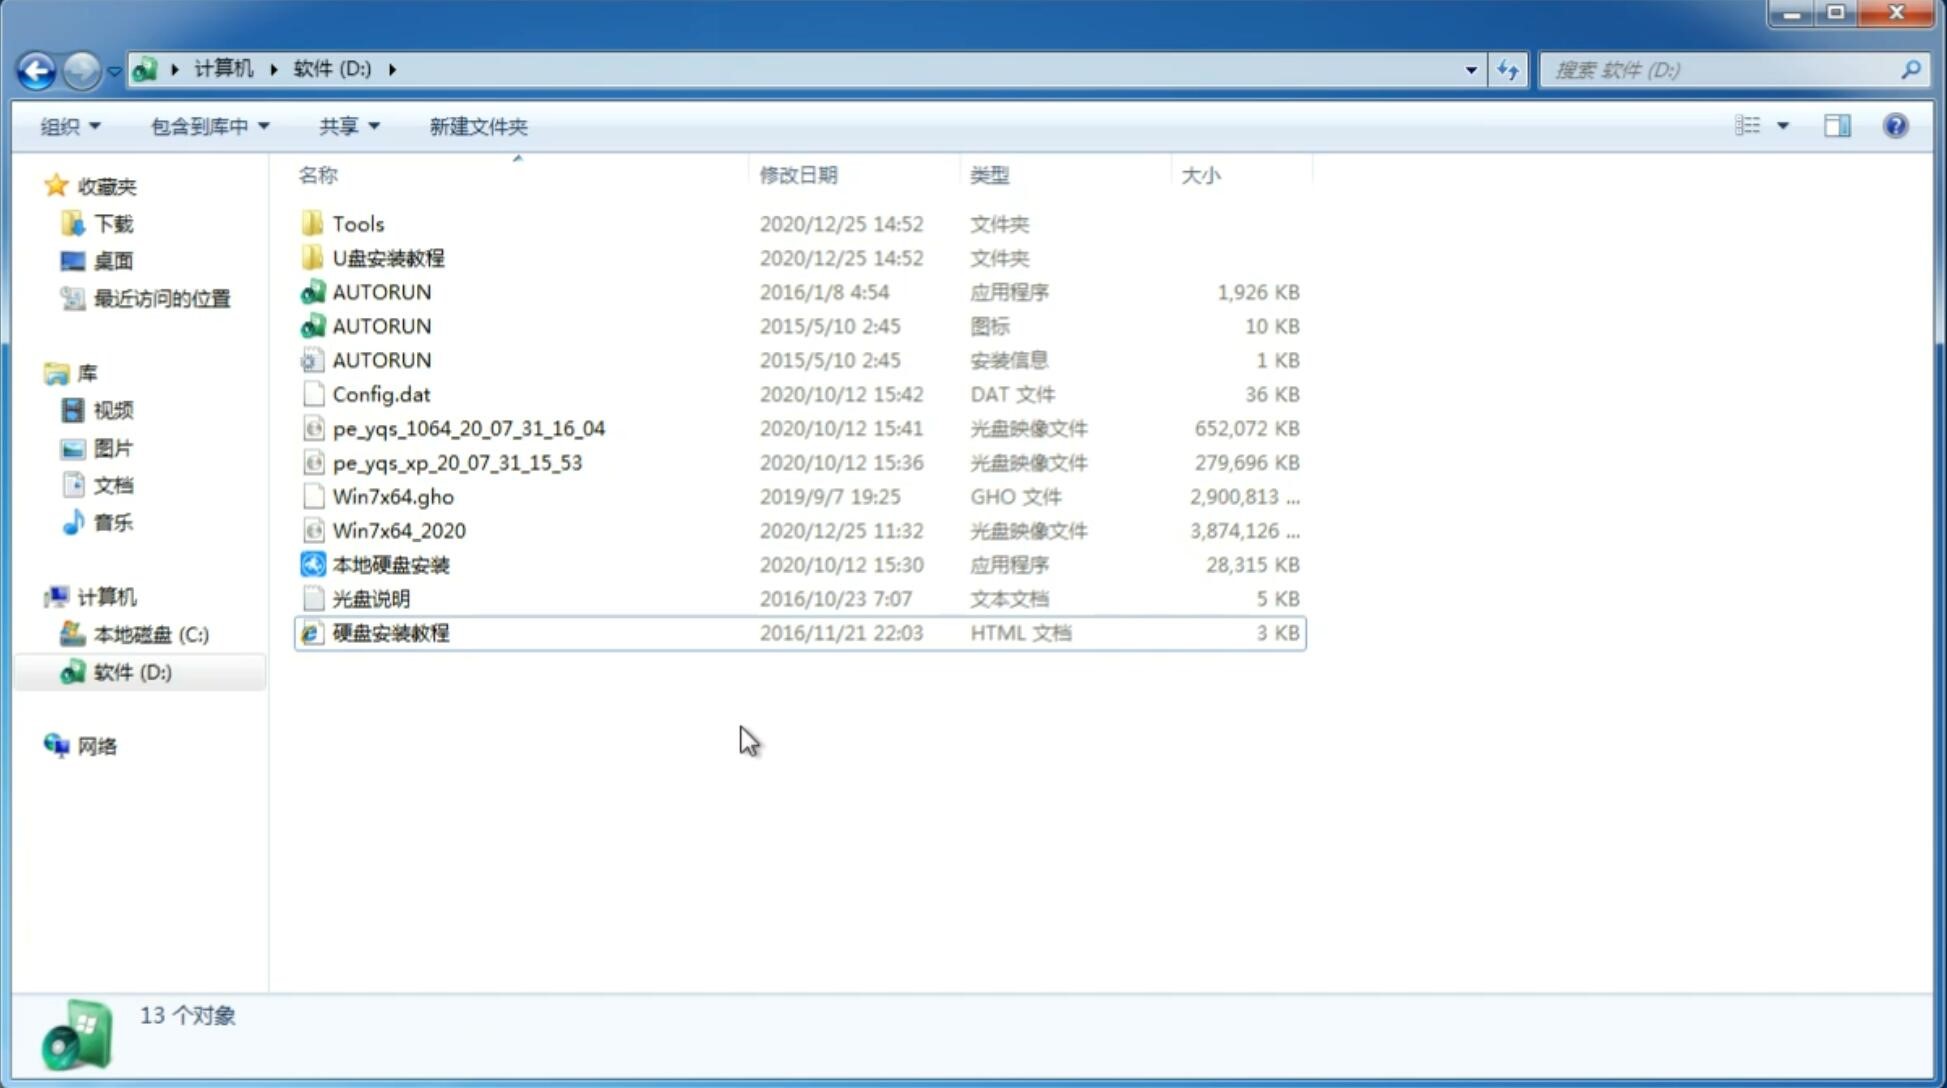Open pe_yqs_xp optical image file
Viewport: 1947px width, 1088px height.
[455, 461]
